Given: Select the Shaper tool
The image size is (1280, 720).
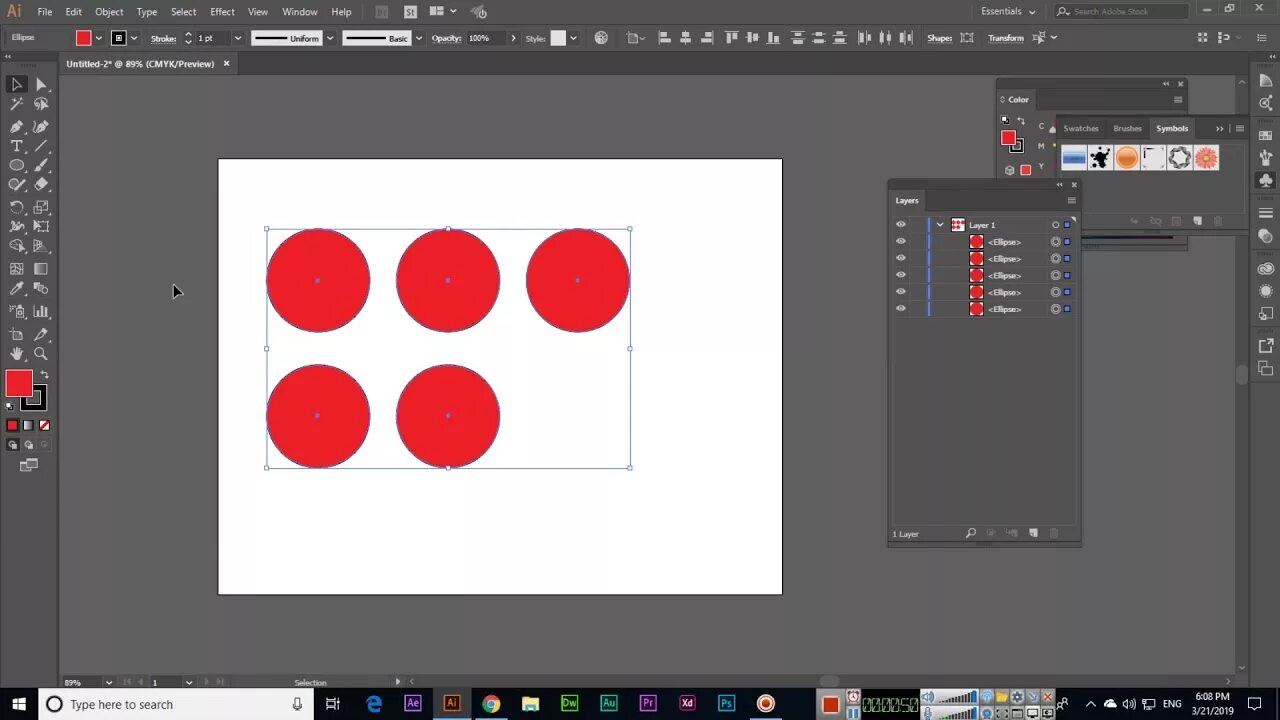Looking at the screenshot, I should (17, 184).
